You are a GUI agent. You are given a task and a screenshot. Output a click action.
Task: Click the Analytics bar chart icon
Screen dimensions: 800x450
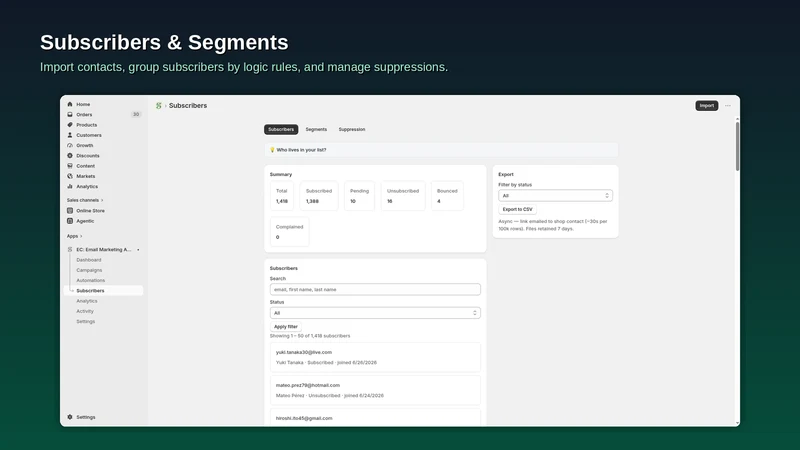70,186
